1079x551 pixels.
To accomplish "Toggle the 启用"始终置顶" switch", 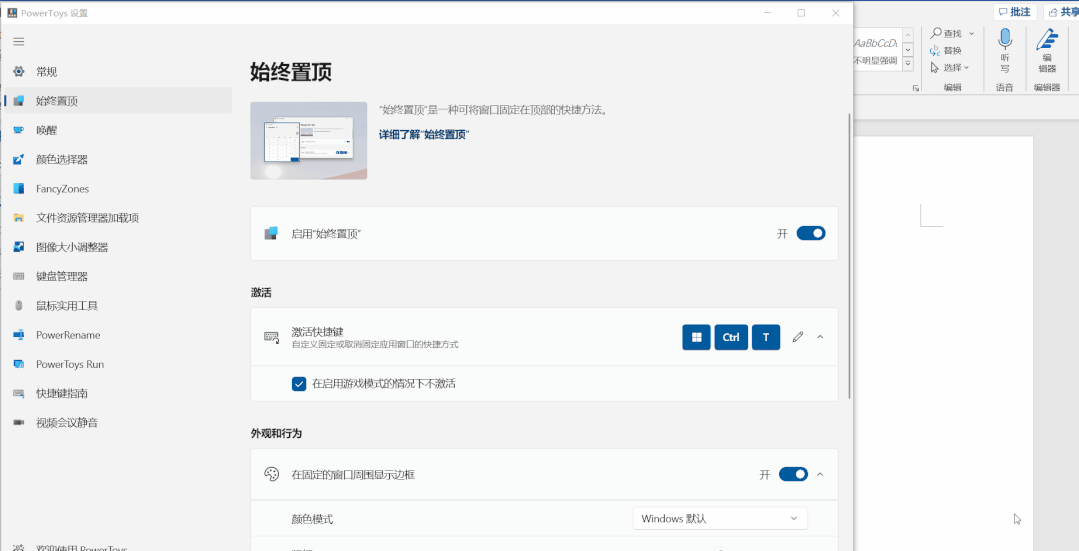I will click(811, 233).
